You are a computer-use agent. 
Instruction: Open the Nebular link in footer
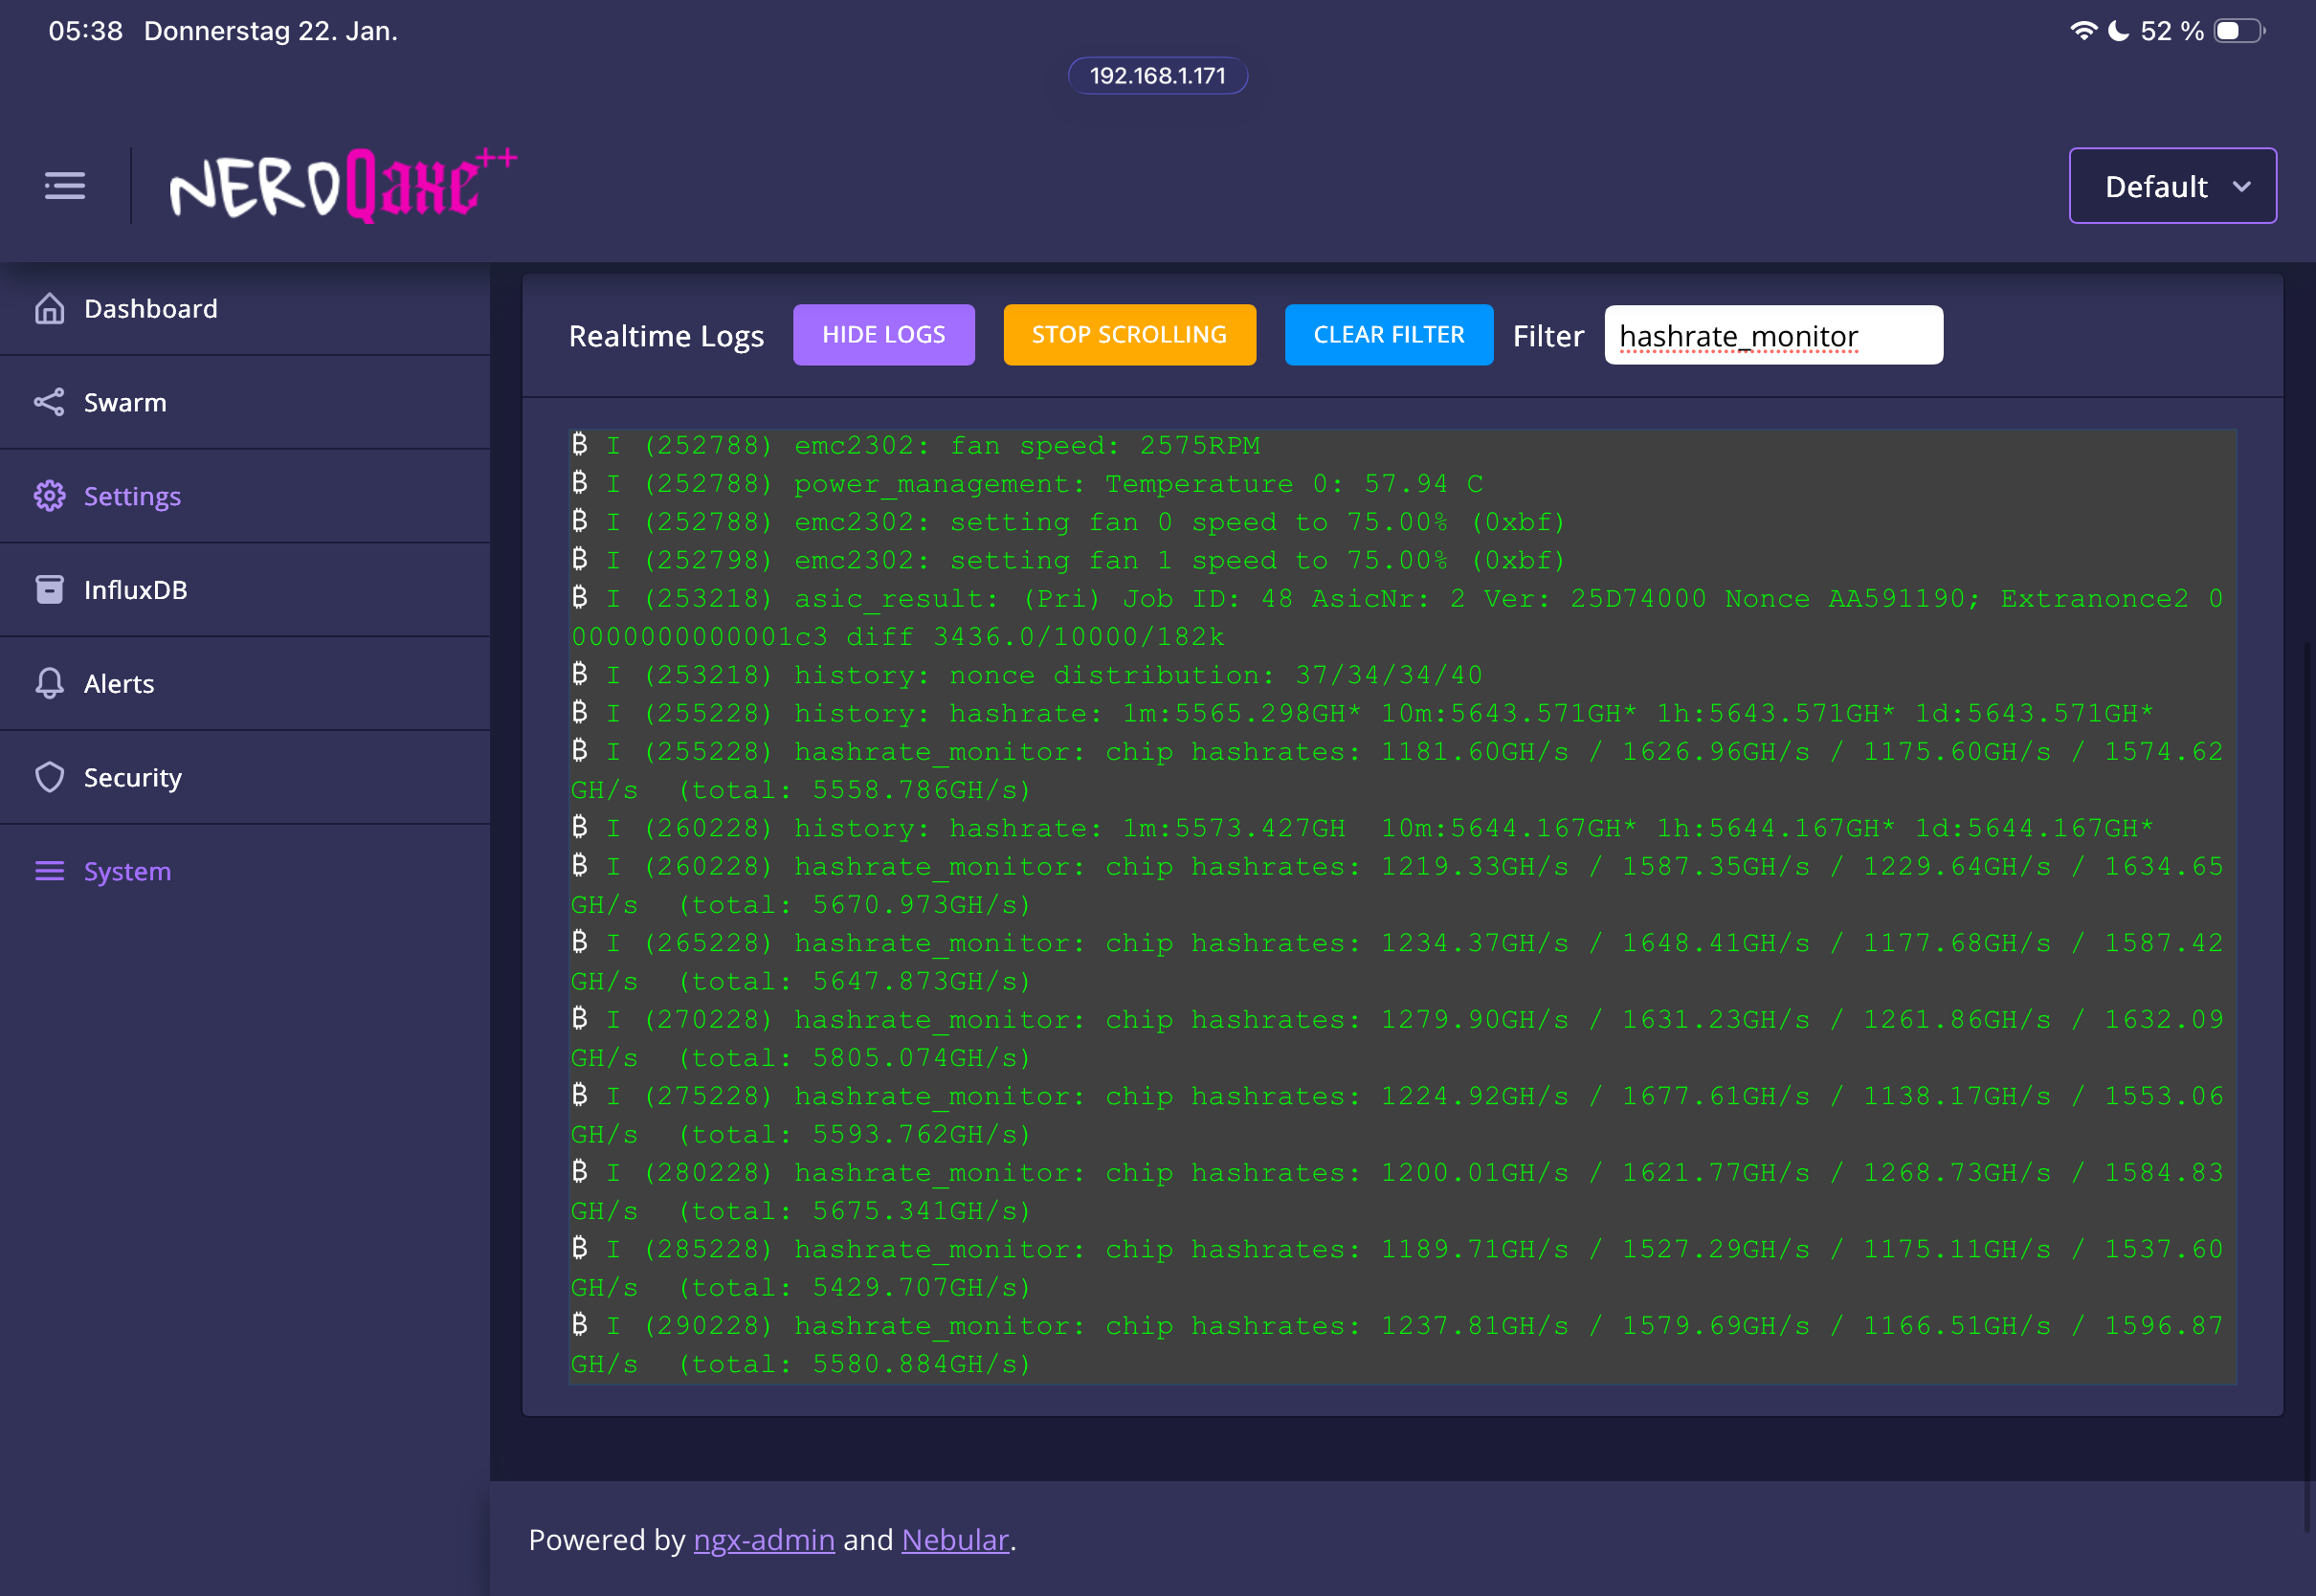pyautogui.click(x=955, y=1539)
